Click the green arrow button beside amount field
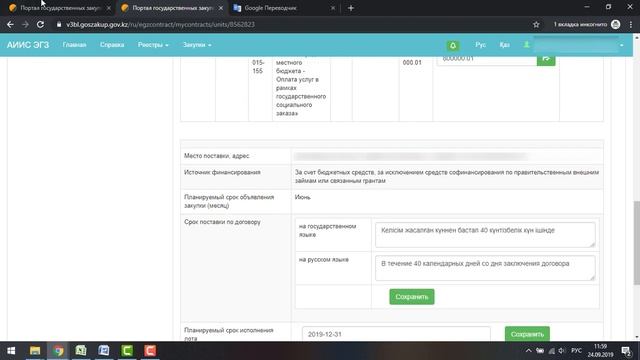Image resolution: width=640 pixels, height=360 pixels. coord(546,59)
